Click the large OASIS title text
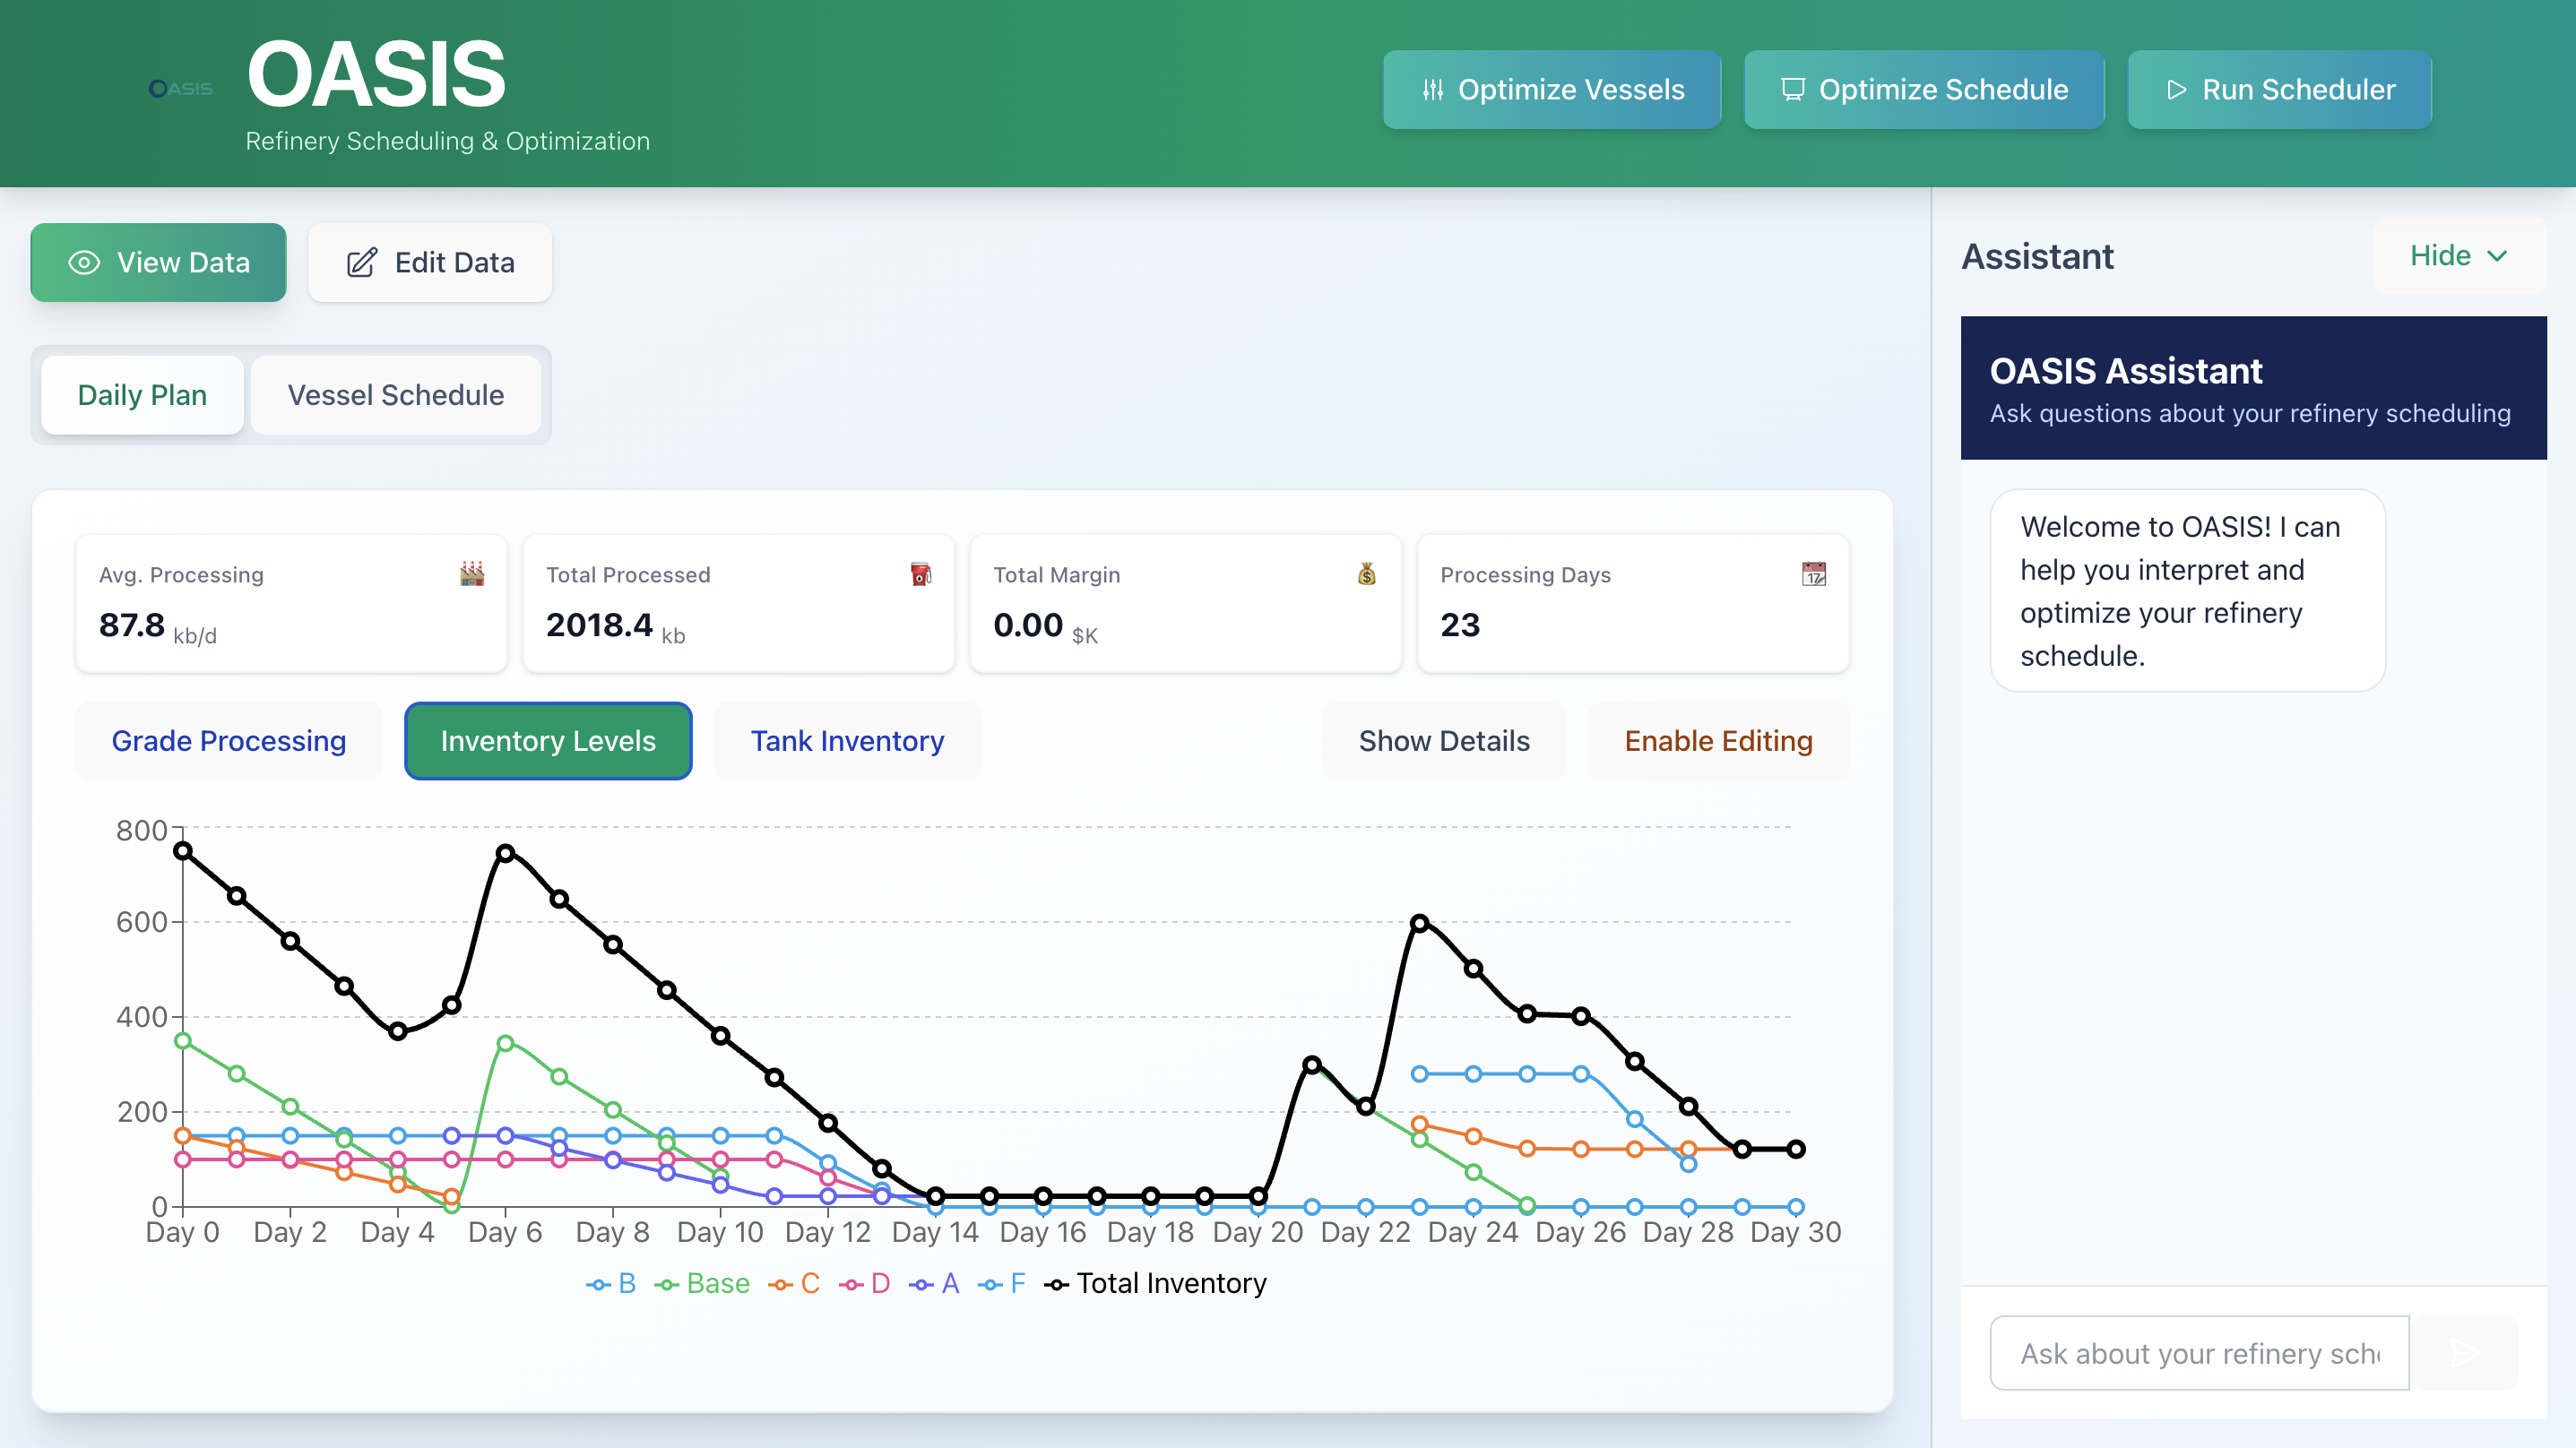 [x=376, y=73]
